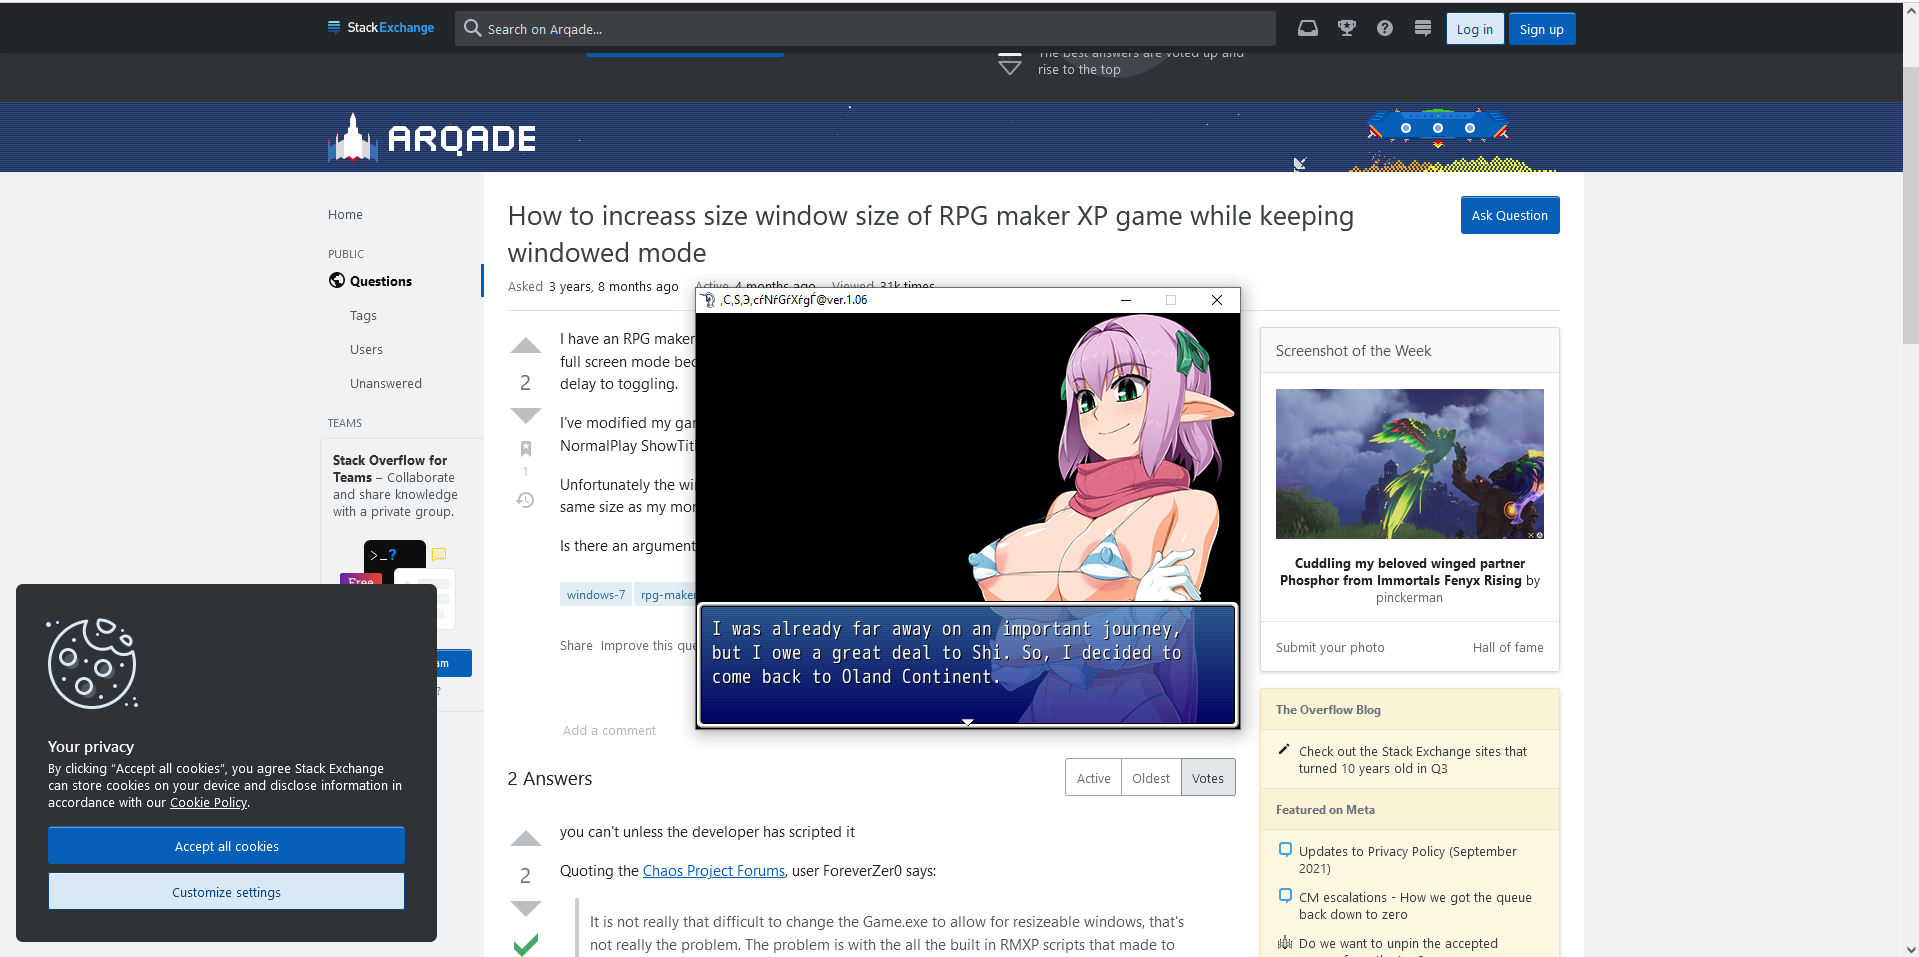The image size is (1919, 957).
Task: Click the scrollbar up arrow
Action: click(1910, 10)
